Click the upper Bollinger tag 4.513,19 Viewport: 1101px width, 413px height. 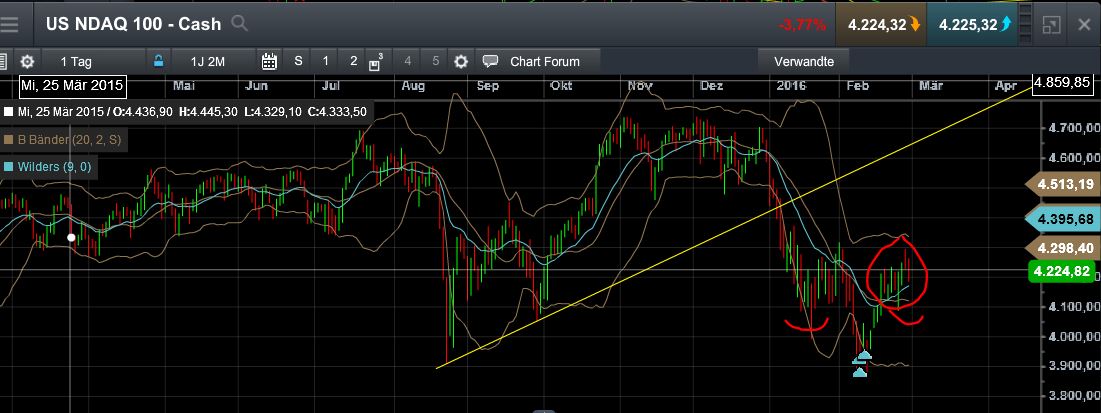pyautogui.click(x=1064, y=185)
